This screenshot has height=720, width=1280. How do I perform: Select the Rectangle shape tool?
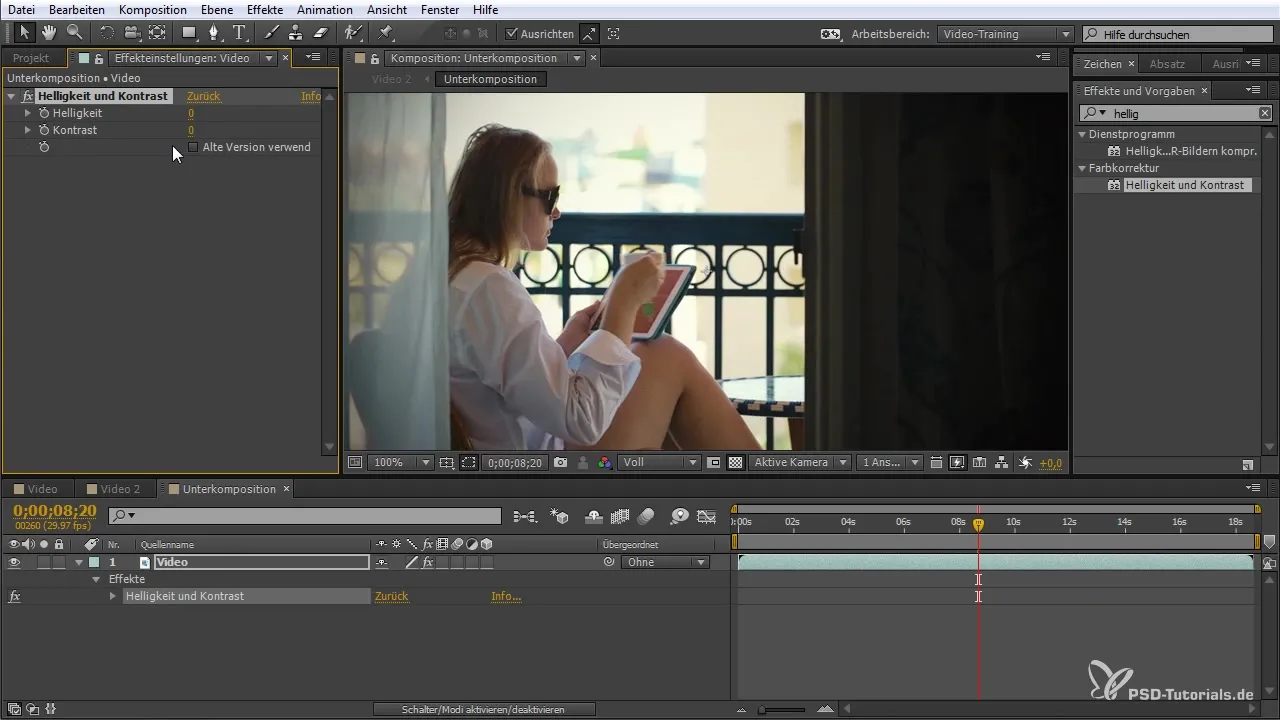pos(189,33)
